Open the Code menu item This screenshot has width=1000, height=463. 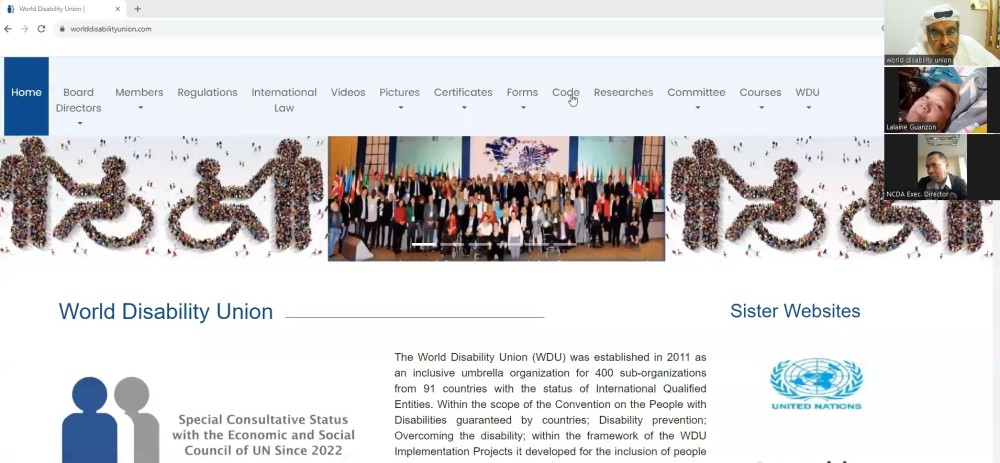(x=566, y=92)
